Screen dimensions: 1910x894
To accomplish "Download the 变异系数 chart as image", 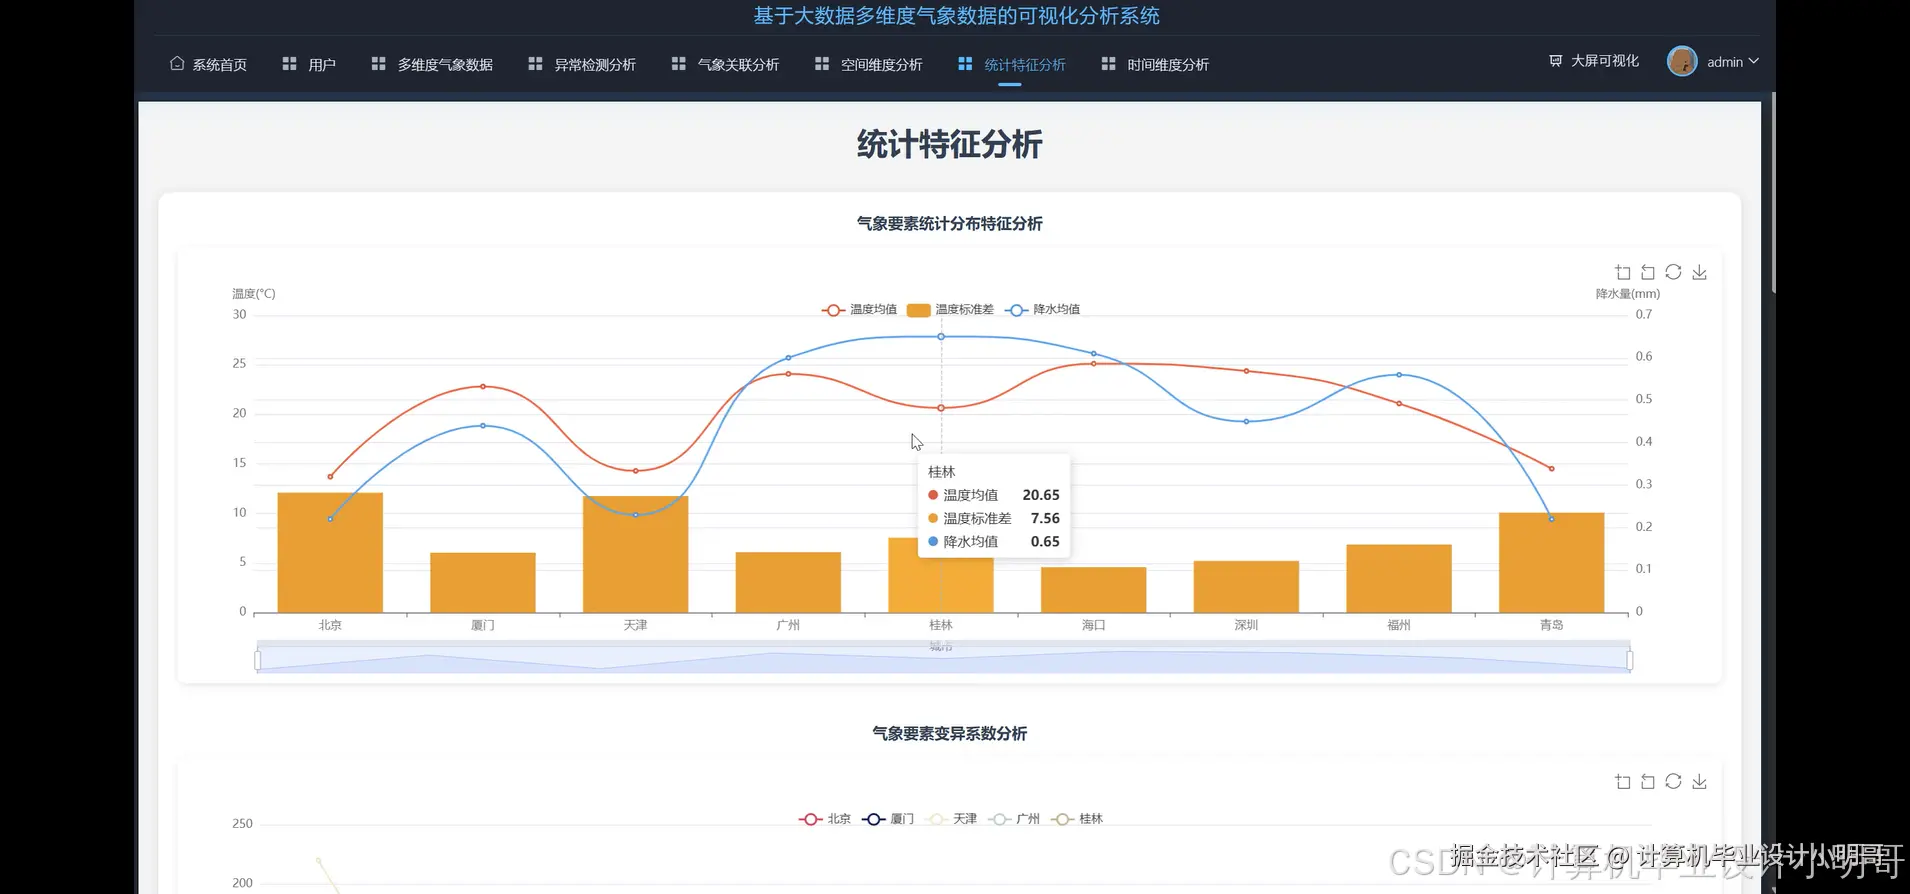I will (1699, 782).
